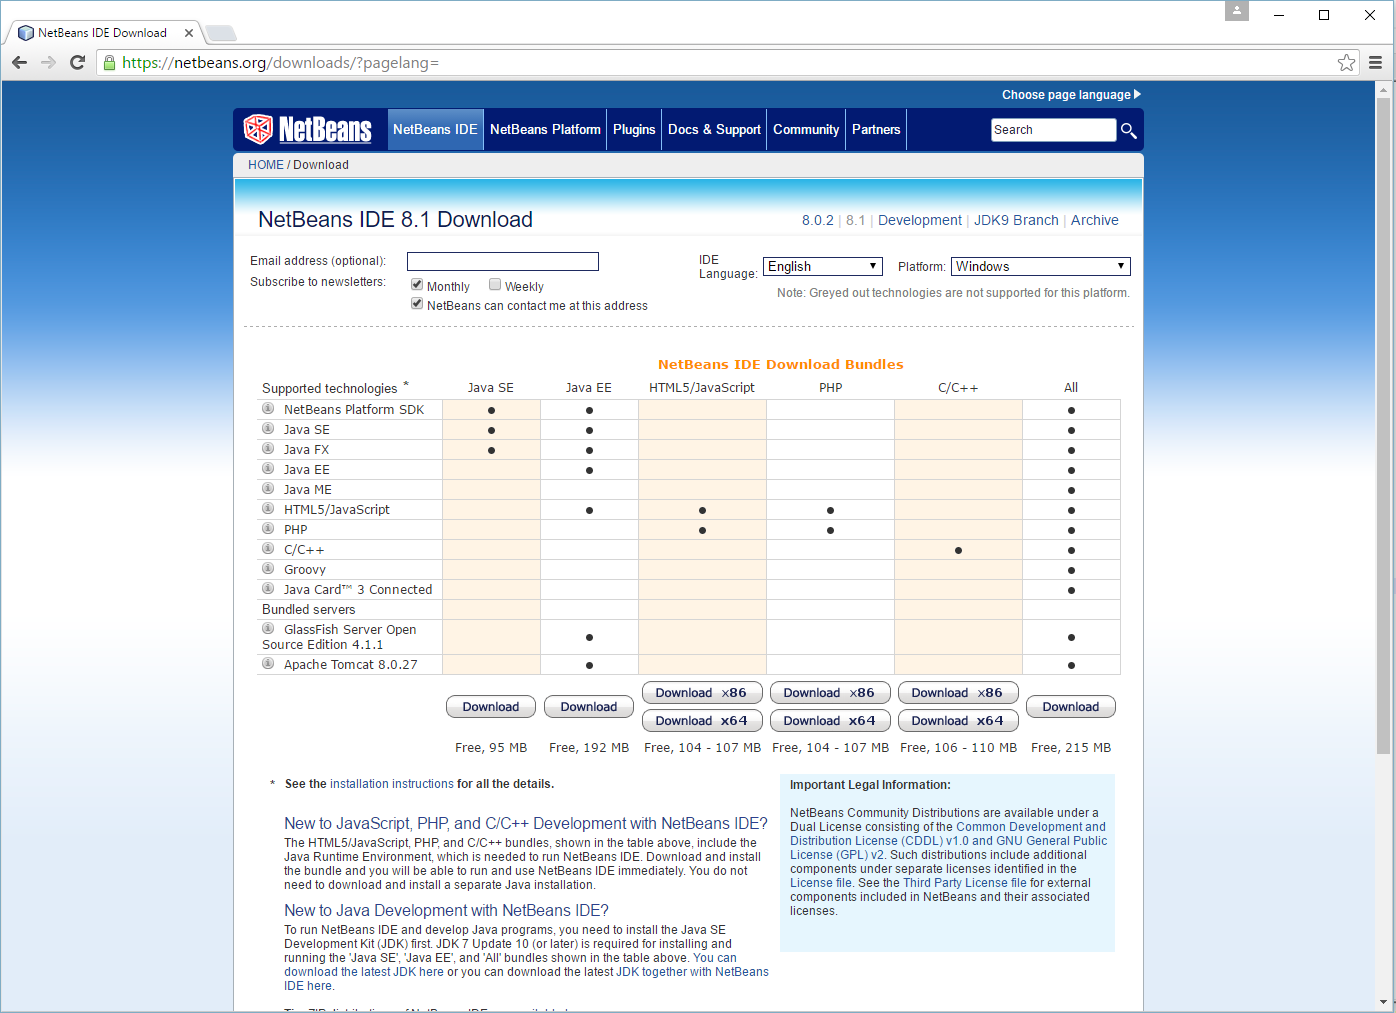This screenshot has width=1396, height=1013.
Task: Click info icon beside Java FX
Action: click(x=268, y=448)
